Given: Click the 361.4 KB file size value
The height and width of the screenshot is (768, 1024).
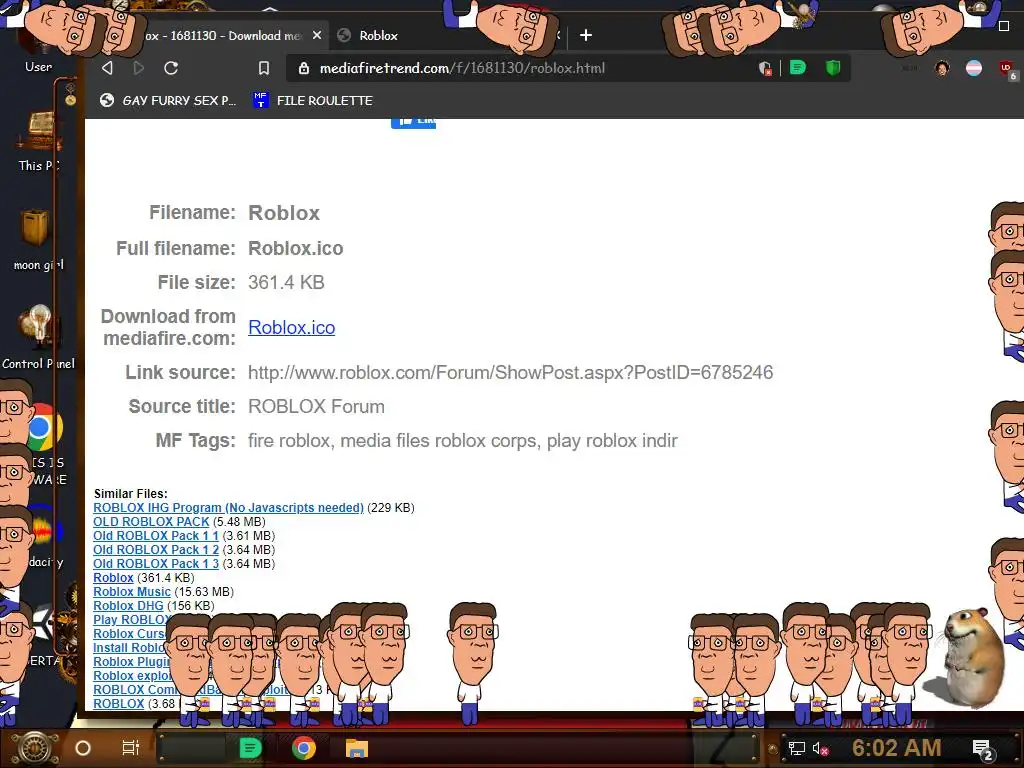Looking at the screenshot, I should pos(286,282).
